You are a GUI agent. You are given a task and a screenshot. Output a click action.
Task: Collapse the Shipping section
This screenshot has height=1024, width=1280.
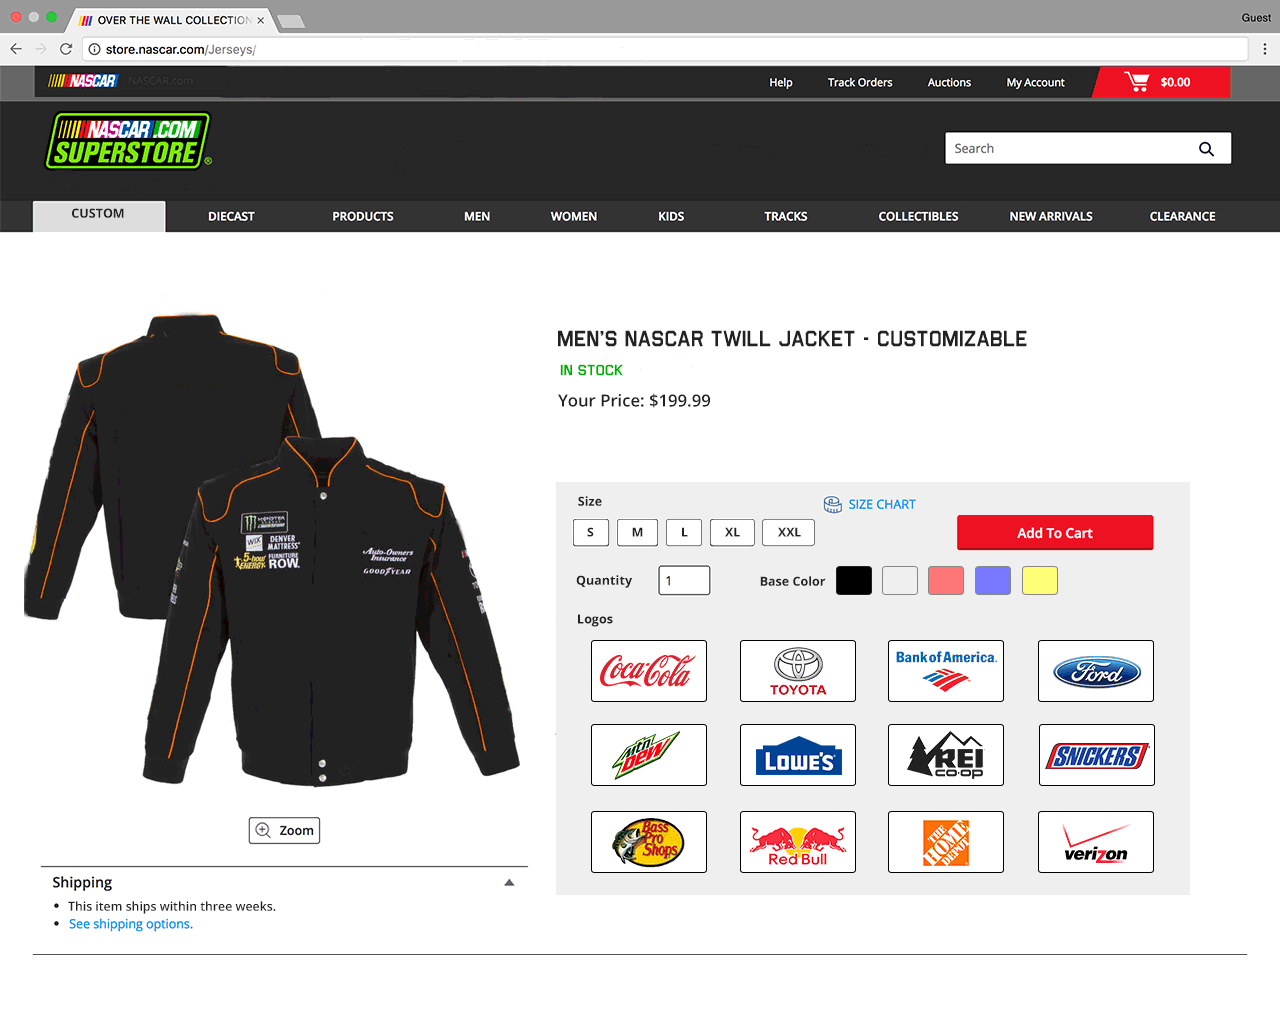coord(509,882)
